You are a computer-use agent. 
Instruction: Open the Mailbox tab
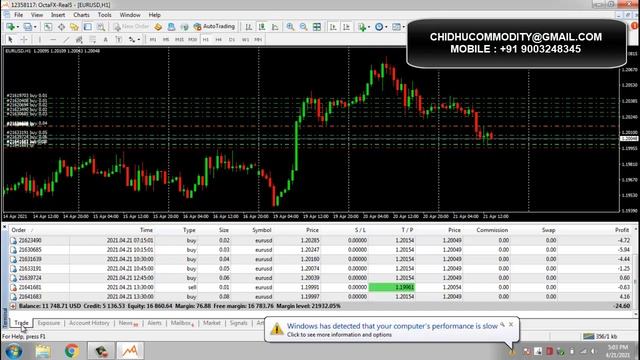[x=182, y=323]
